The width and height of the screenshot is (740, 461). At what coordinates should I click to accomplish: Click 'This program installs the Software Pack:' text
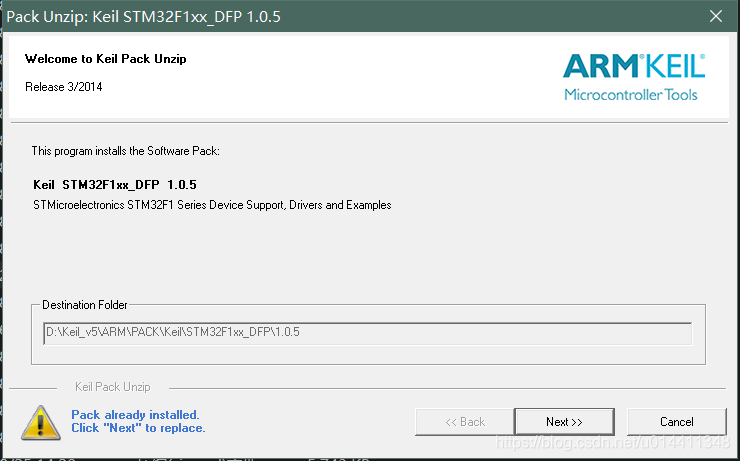[x=126, y=151]
